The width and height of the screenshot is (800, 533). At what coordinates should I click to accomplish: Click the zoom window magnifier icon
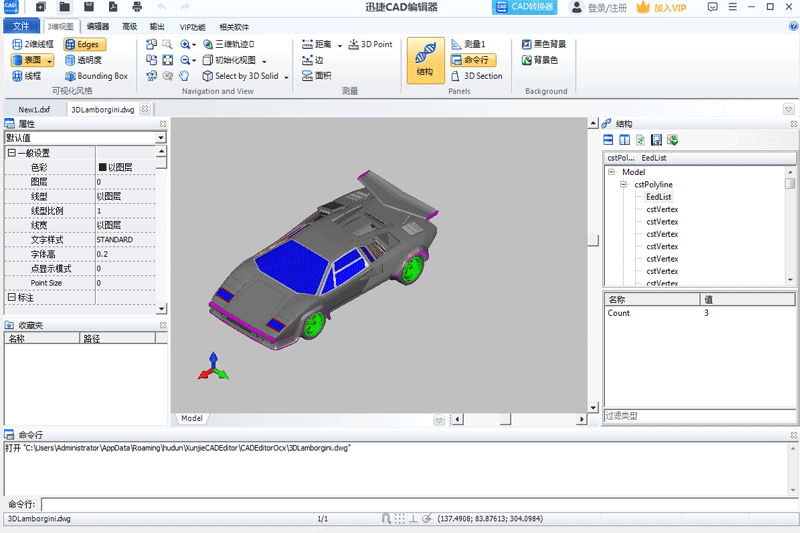pos(167,44)
